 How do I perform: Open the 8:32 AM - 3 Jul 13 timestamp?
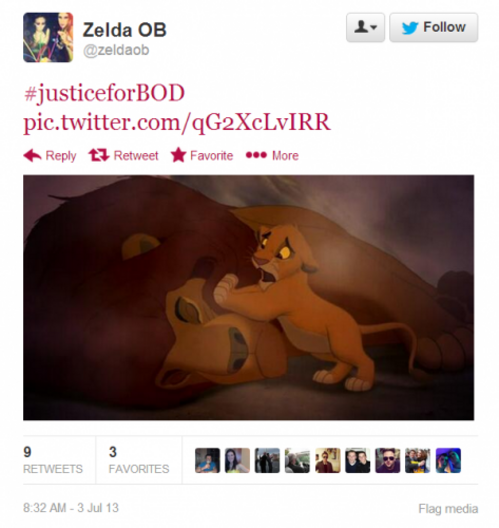[71, 508]
